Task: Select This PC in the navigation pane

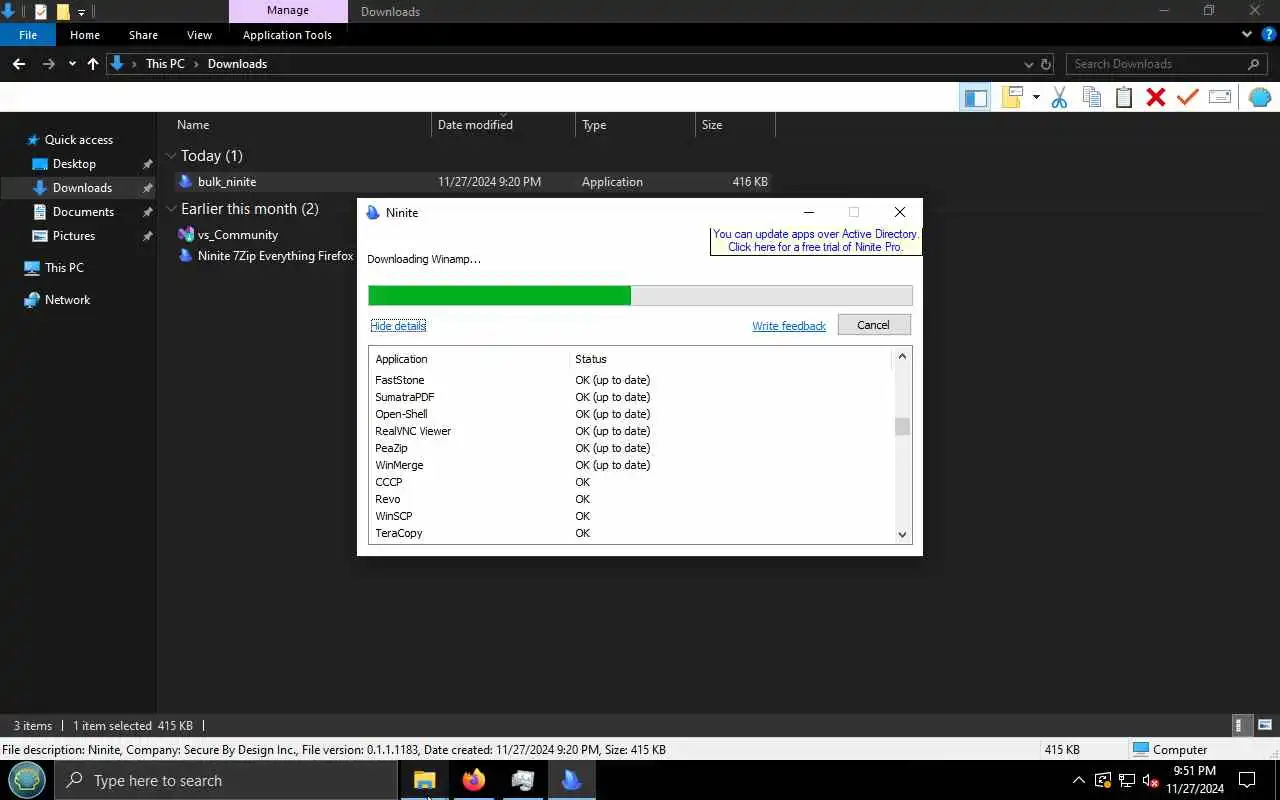Action: click(64, 268)
